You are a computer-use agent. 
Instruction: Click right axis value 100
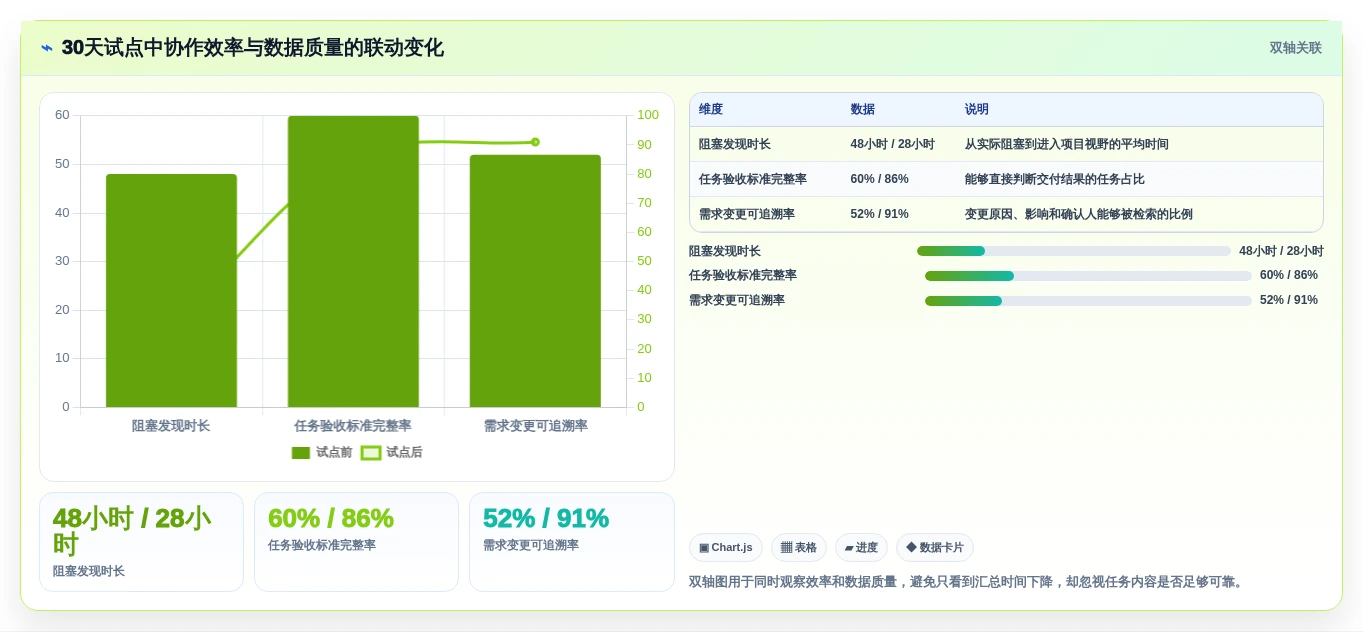click(x=648, y=115)
